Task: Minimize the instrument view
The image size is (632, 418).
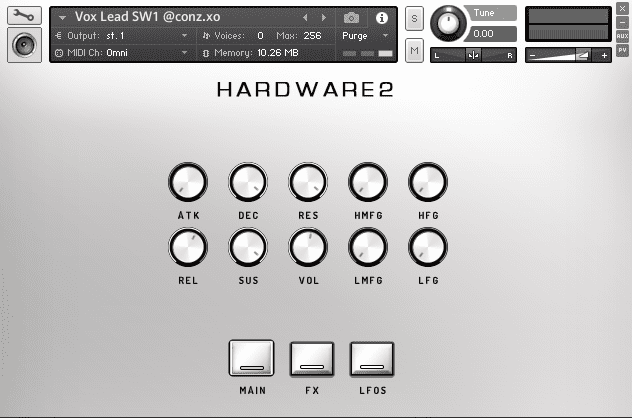Action: pos(622,22)
